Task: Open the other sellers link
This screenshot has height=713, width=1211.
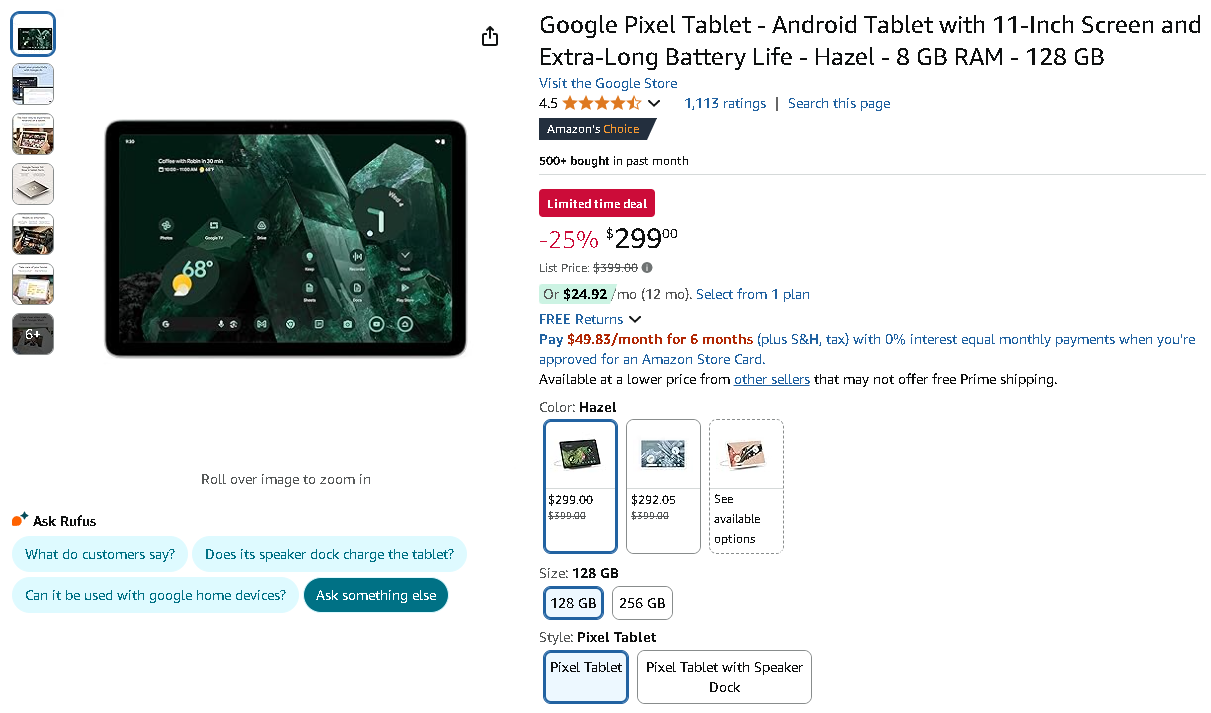Action: [x=771, y=379]
